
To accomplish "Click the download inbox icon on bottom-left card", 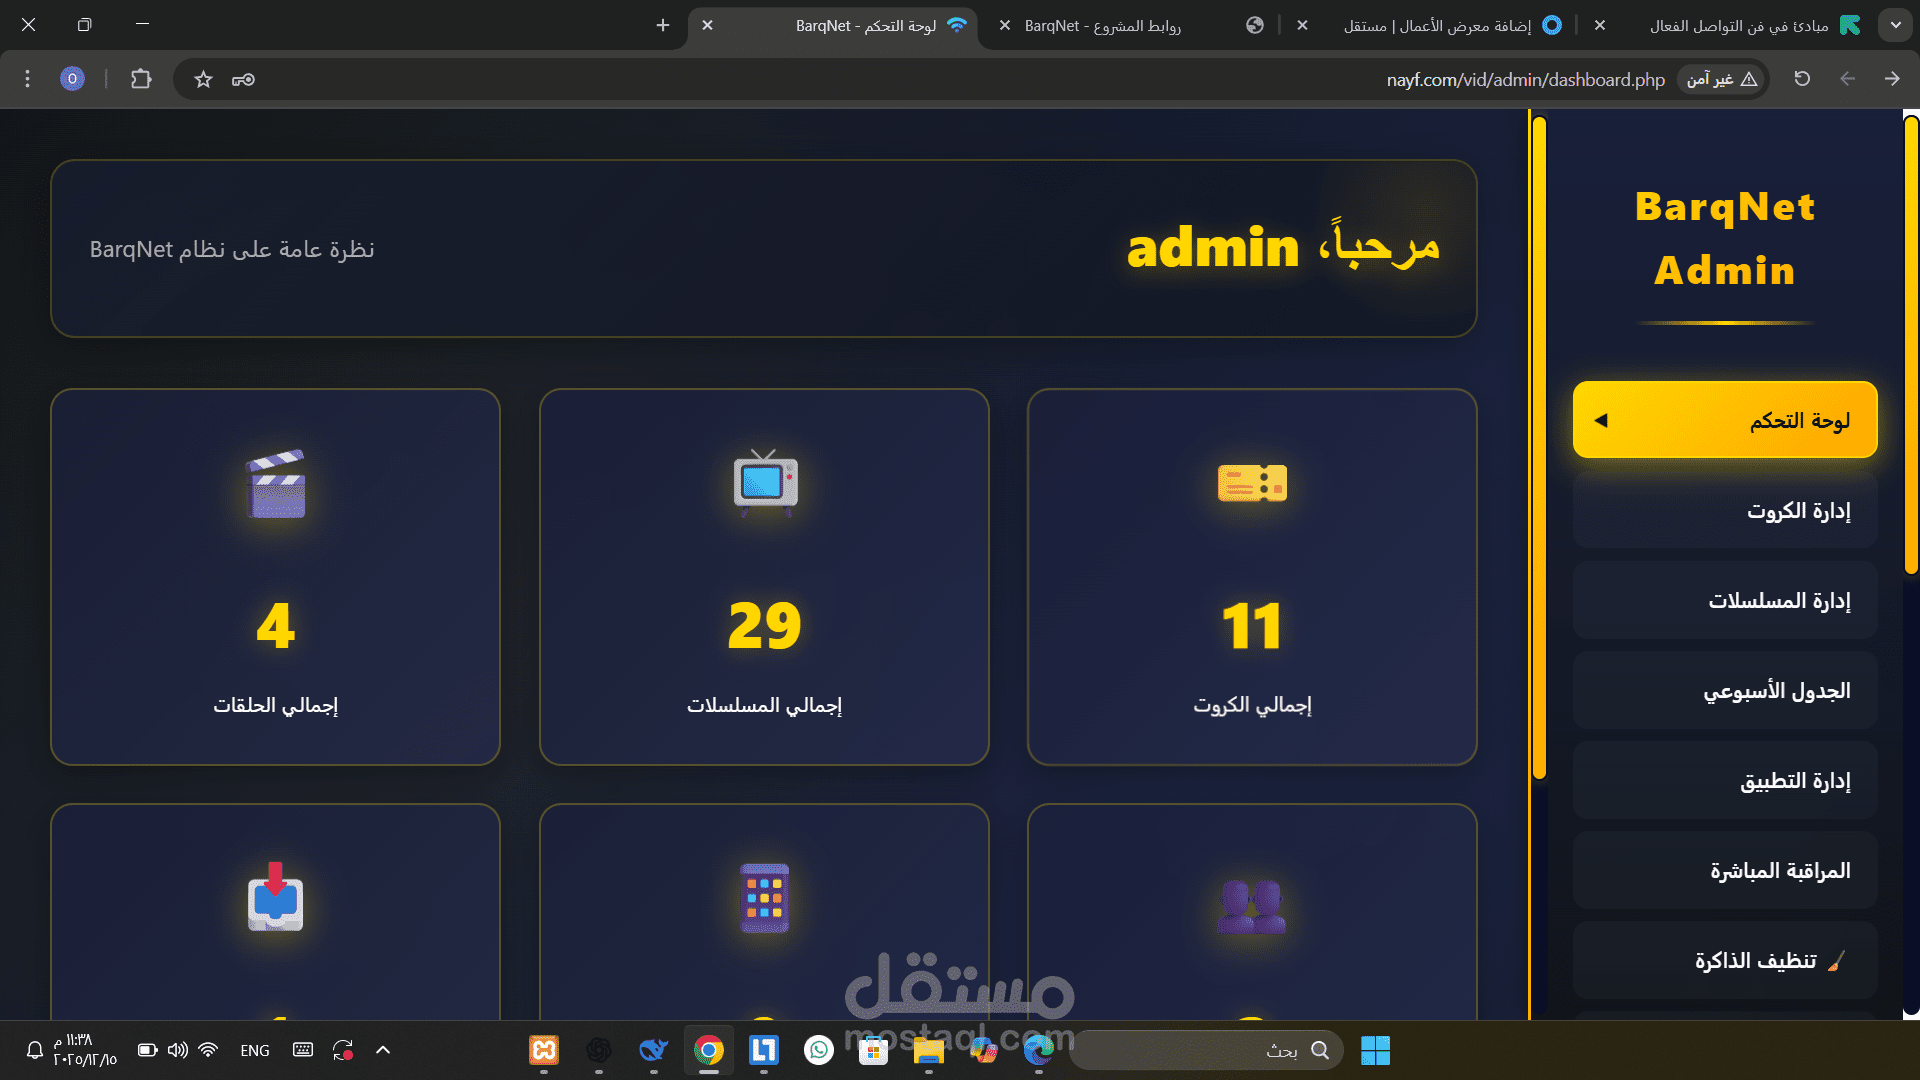I will coord(275,898).
